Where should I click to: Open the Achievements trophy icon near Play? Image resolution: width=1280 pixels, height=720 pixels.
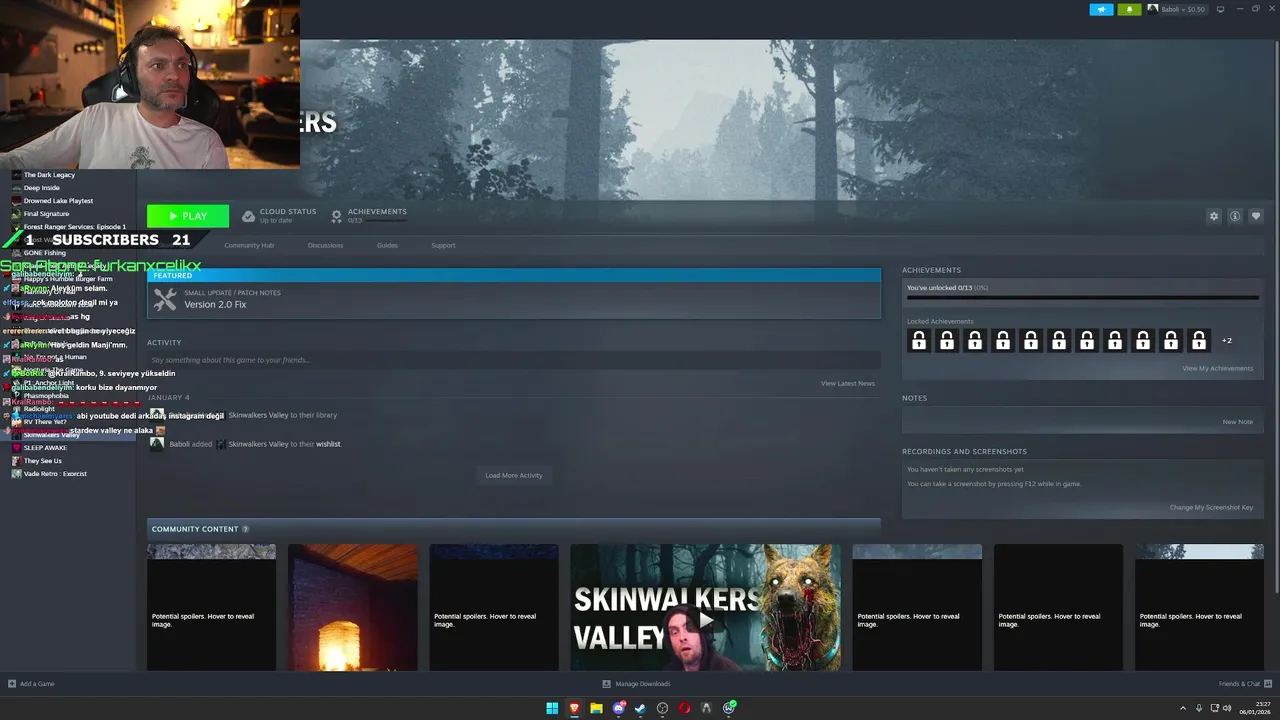337,216
